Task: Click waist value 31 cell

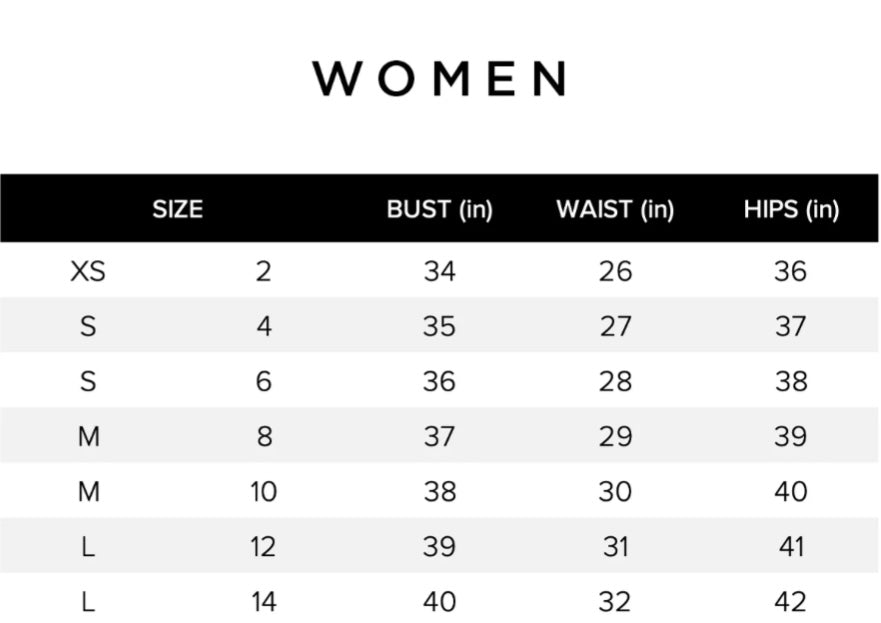Action: click(615, 546)
